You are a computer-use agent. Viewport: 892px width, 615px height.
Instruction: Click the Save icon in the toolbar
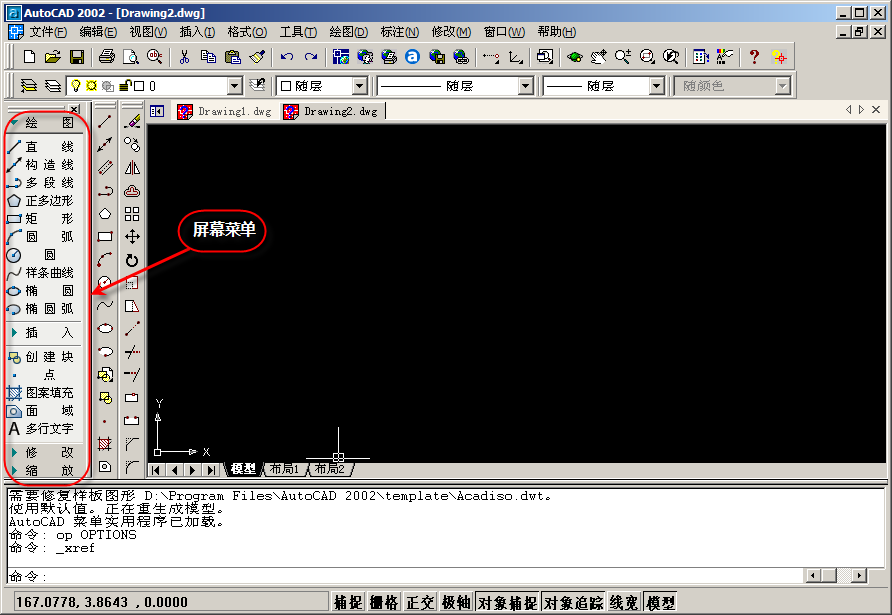coord(76,57)
